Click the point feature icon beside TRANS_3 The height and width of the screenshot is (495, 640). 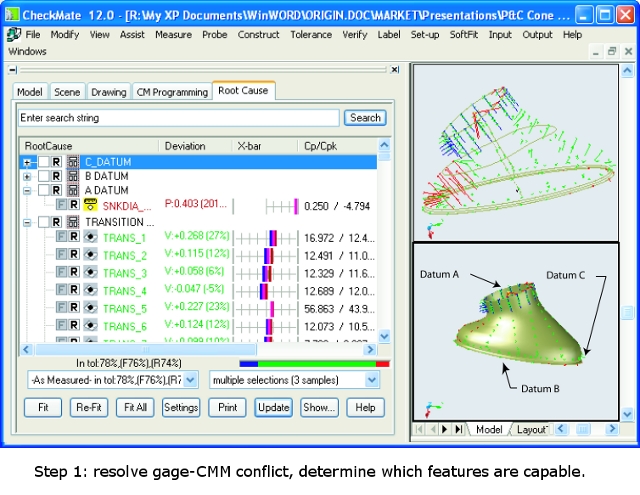90,272
